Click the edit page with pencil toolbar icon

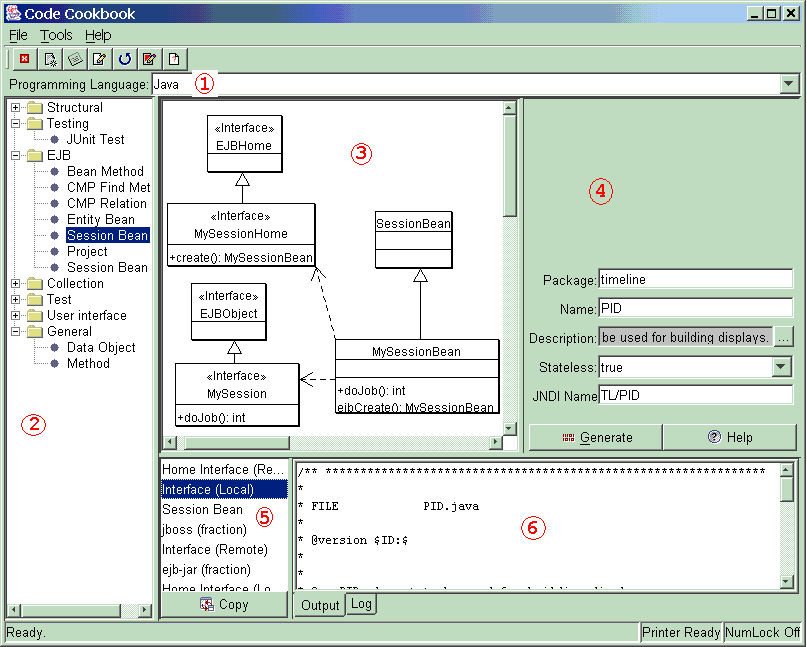click(x=100, y=59)
